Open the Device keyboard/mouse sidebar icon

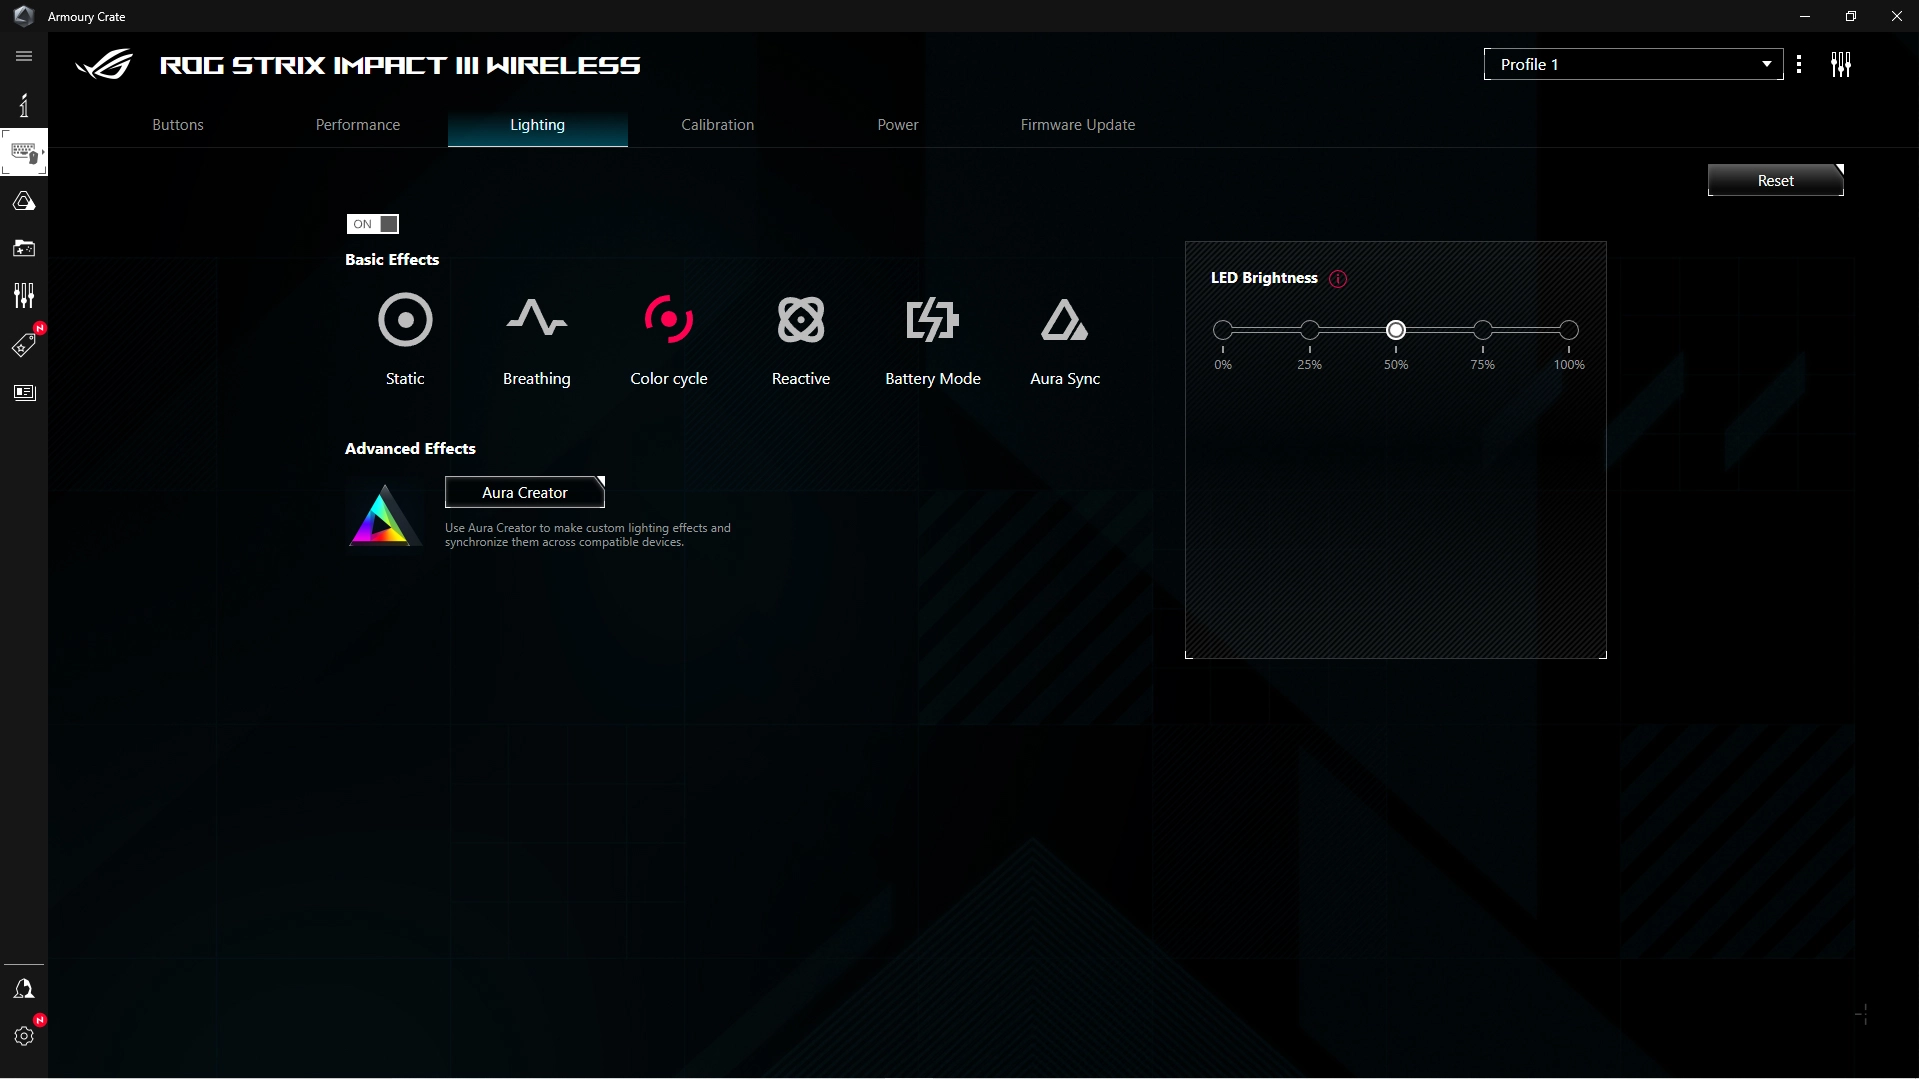tap(24, 153)
